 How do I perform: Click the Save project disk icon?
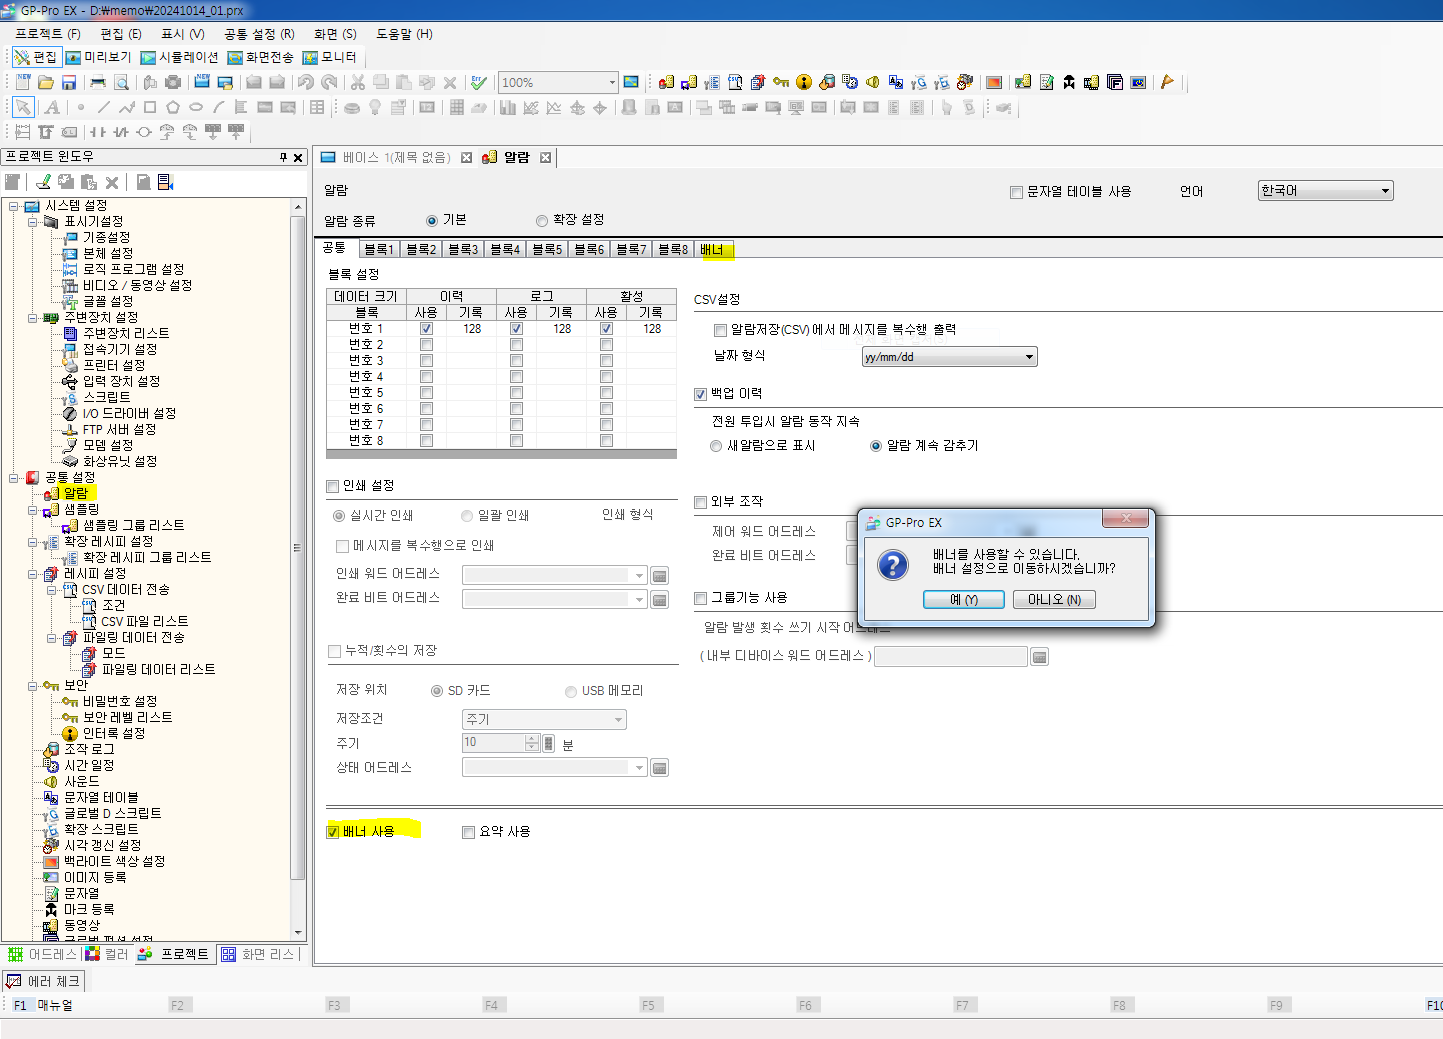(69, 82)
